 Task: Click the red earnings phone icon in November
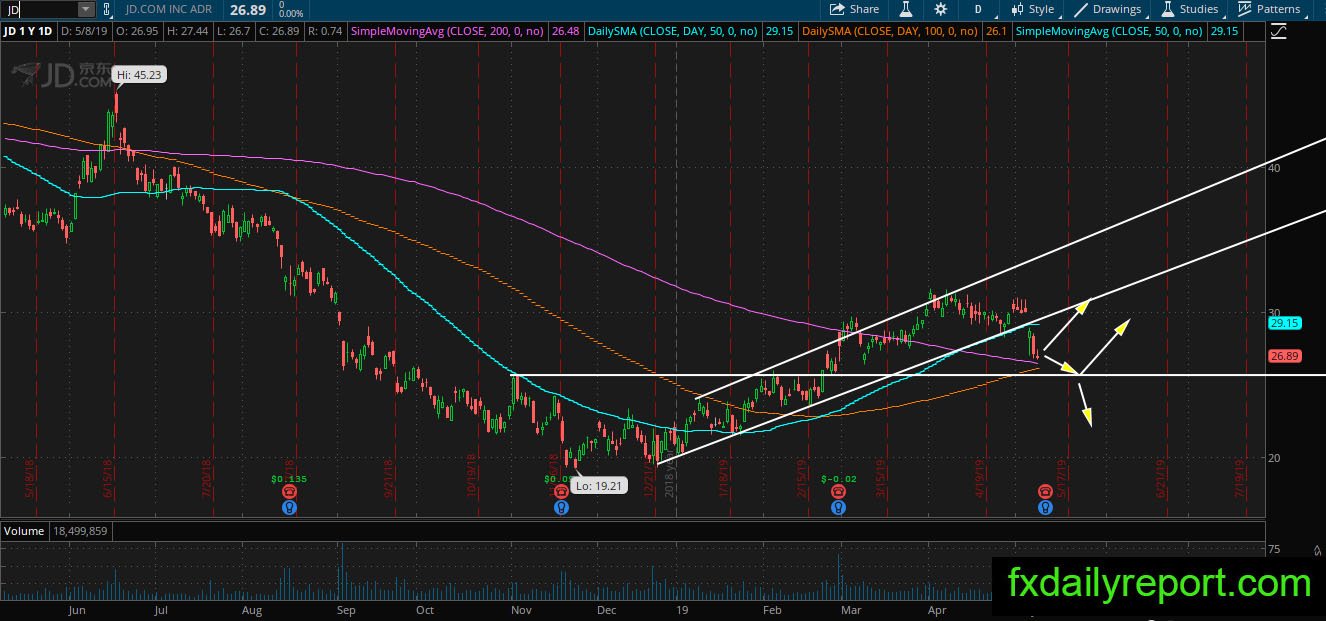[x=561, y=492]
